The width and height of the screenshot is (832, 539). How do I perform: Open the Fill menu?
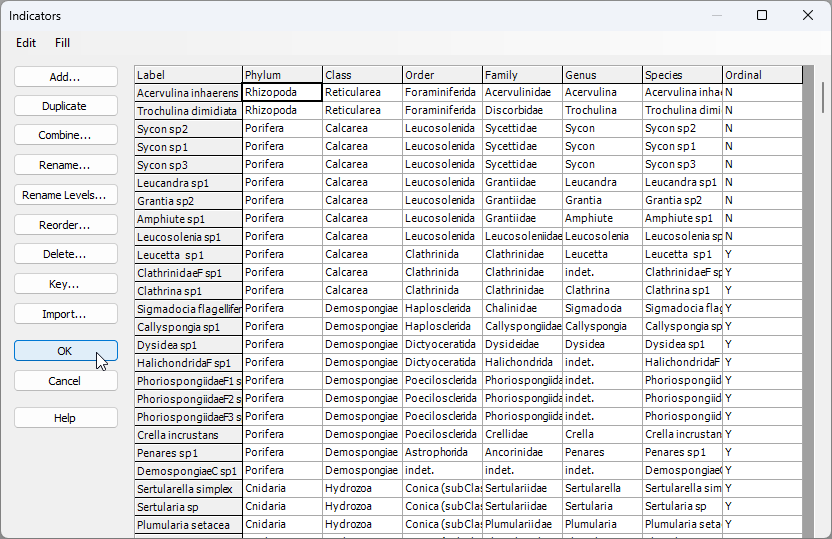tap(62, 43)
